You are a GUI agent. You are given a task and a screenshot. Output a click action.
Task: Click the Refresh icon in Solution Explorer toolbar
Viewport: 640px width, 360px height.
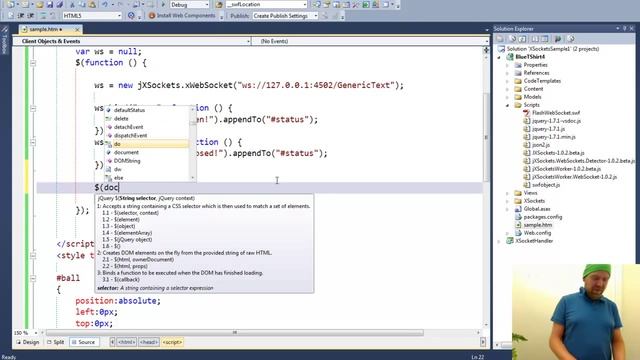[x=523, y=39]
